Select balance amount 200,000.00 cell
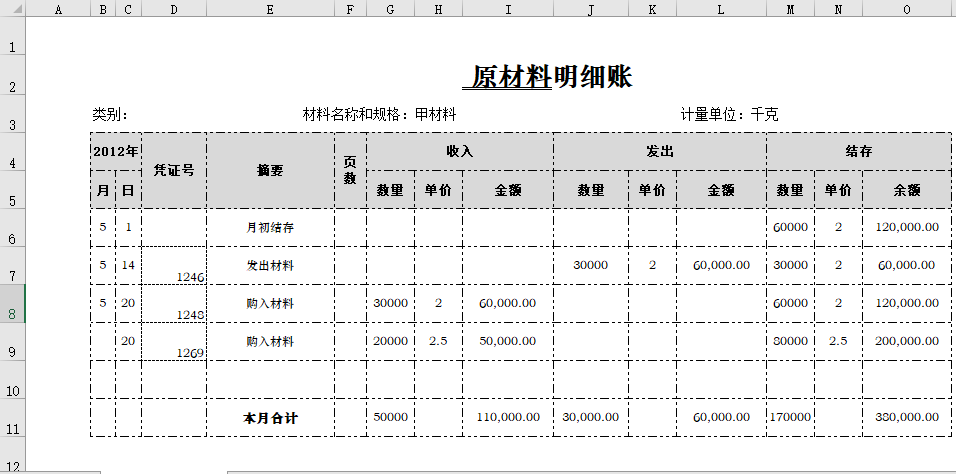Image resolution: width=956 pixels, height=474 pixels. [907, 341]
